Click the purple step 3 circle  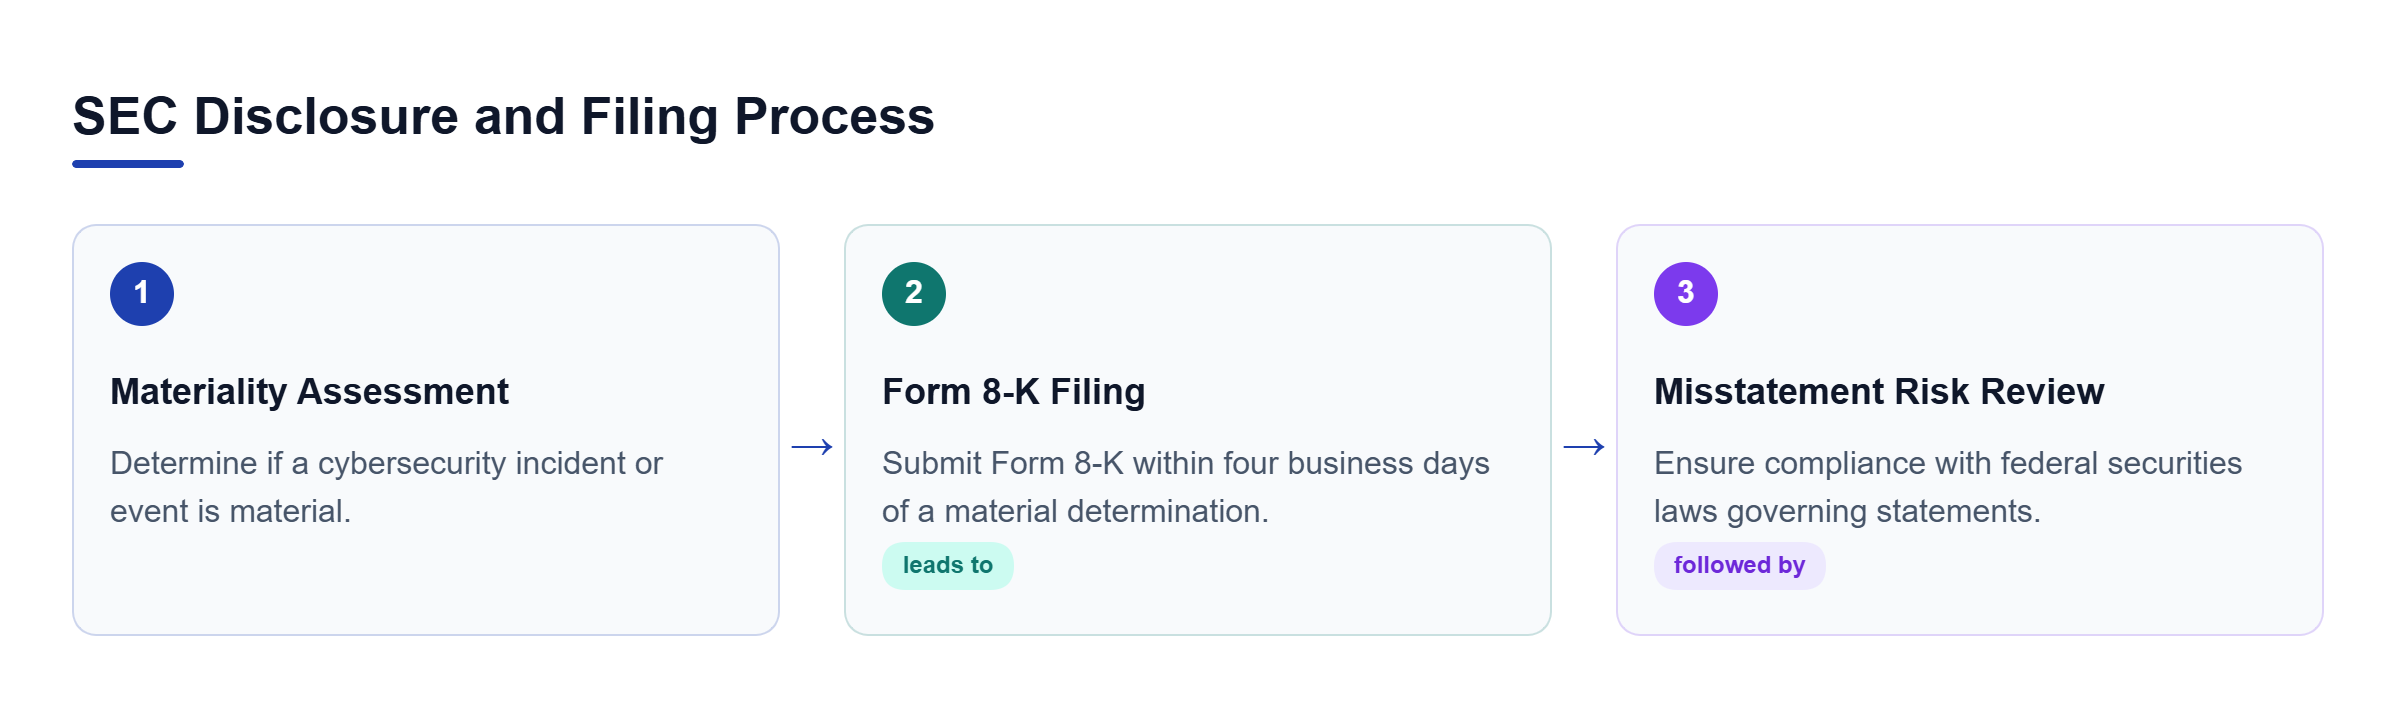pyautogui.click(x=1686, y=294)
